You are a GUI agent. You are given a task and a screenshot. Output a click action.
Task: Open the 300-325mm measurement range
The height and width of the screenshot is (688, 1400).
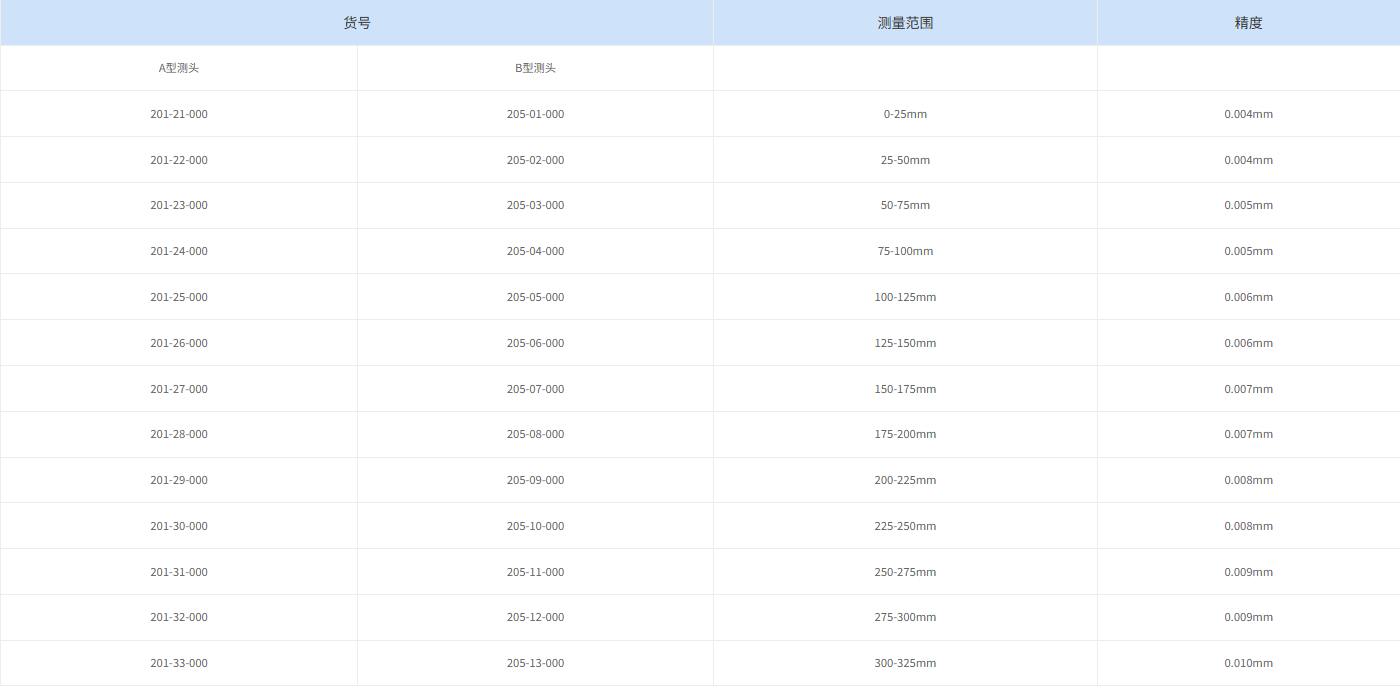905,662
